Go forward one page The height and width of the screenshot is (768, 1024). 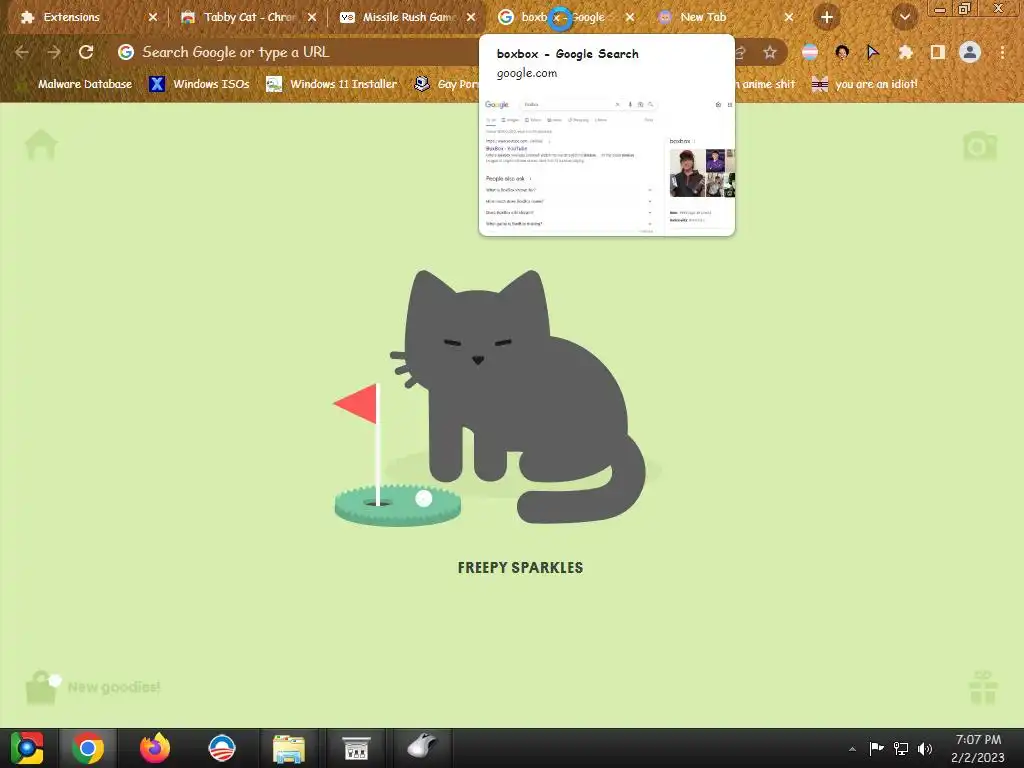coord(54,52)
